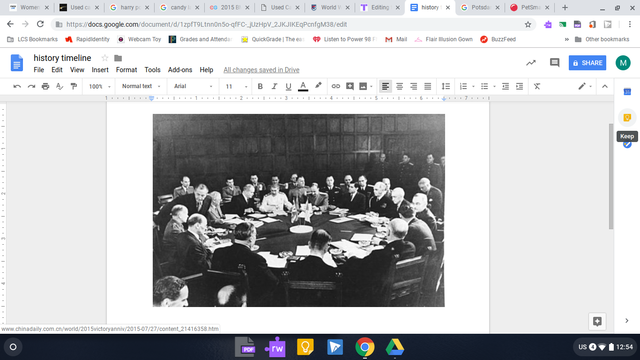Open the Insert menu
Screen dimensions: 640x360
(x=100, y=70)
